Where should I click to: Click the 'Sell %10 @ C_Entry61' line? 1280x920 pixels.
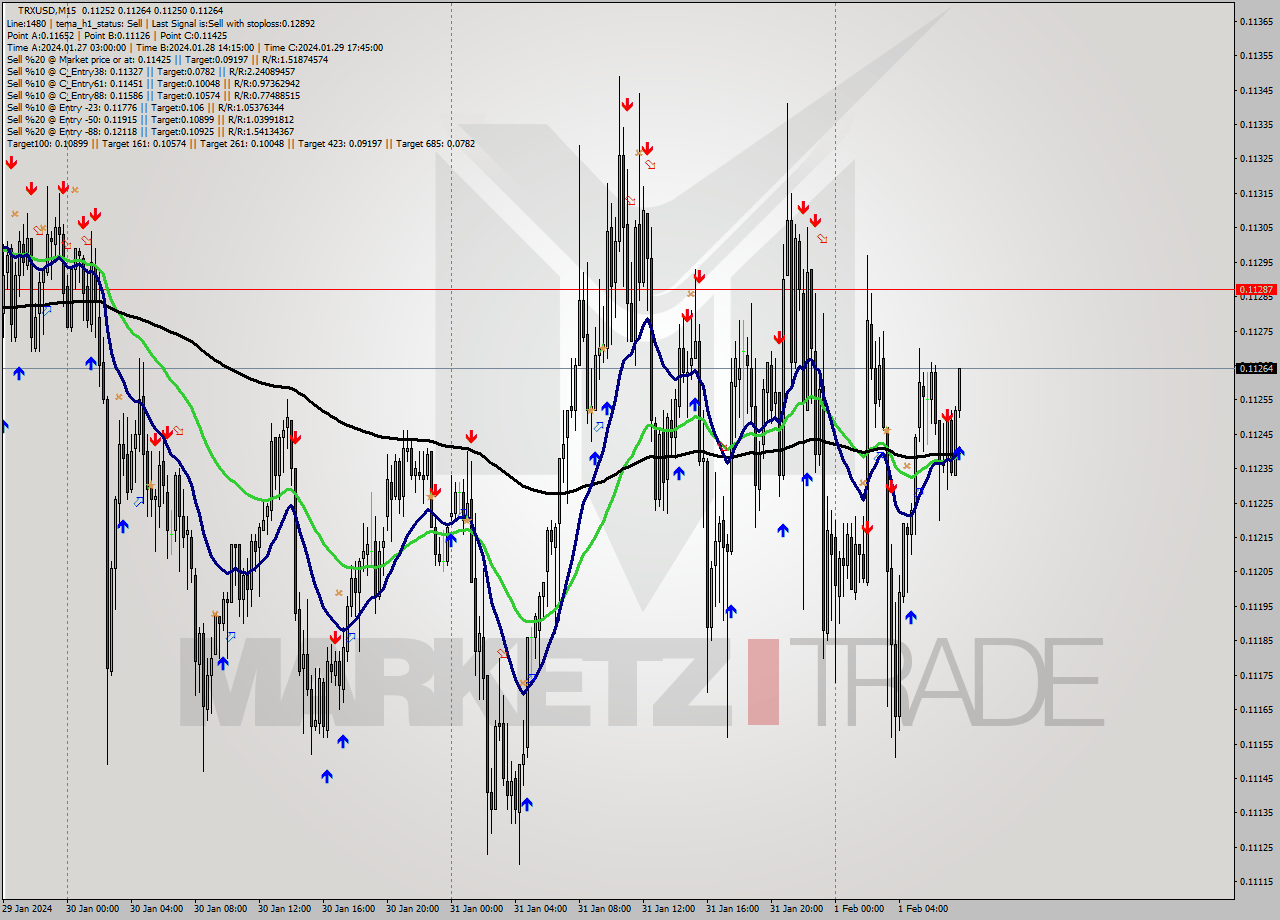tap(153, 83)
